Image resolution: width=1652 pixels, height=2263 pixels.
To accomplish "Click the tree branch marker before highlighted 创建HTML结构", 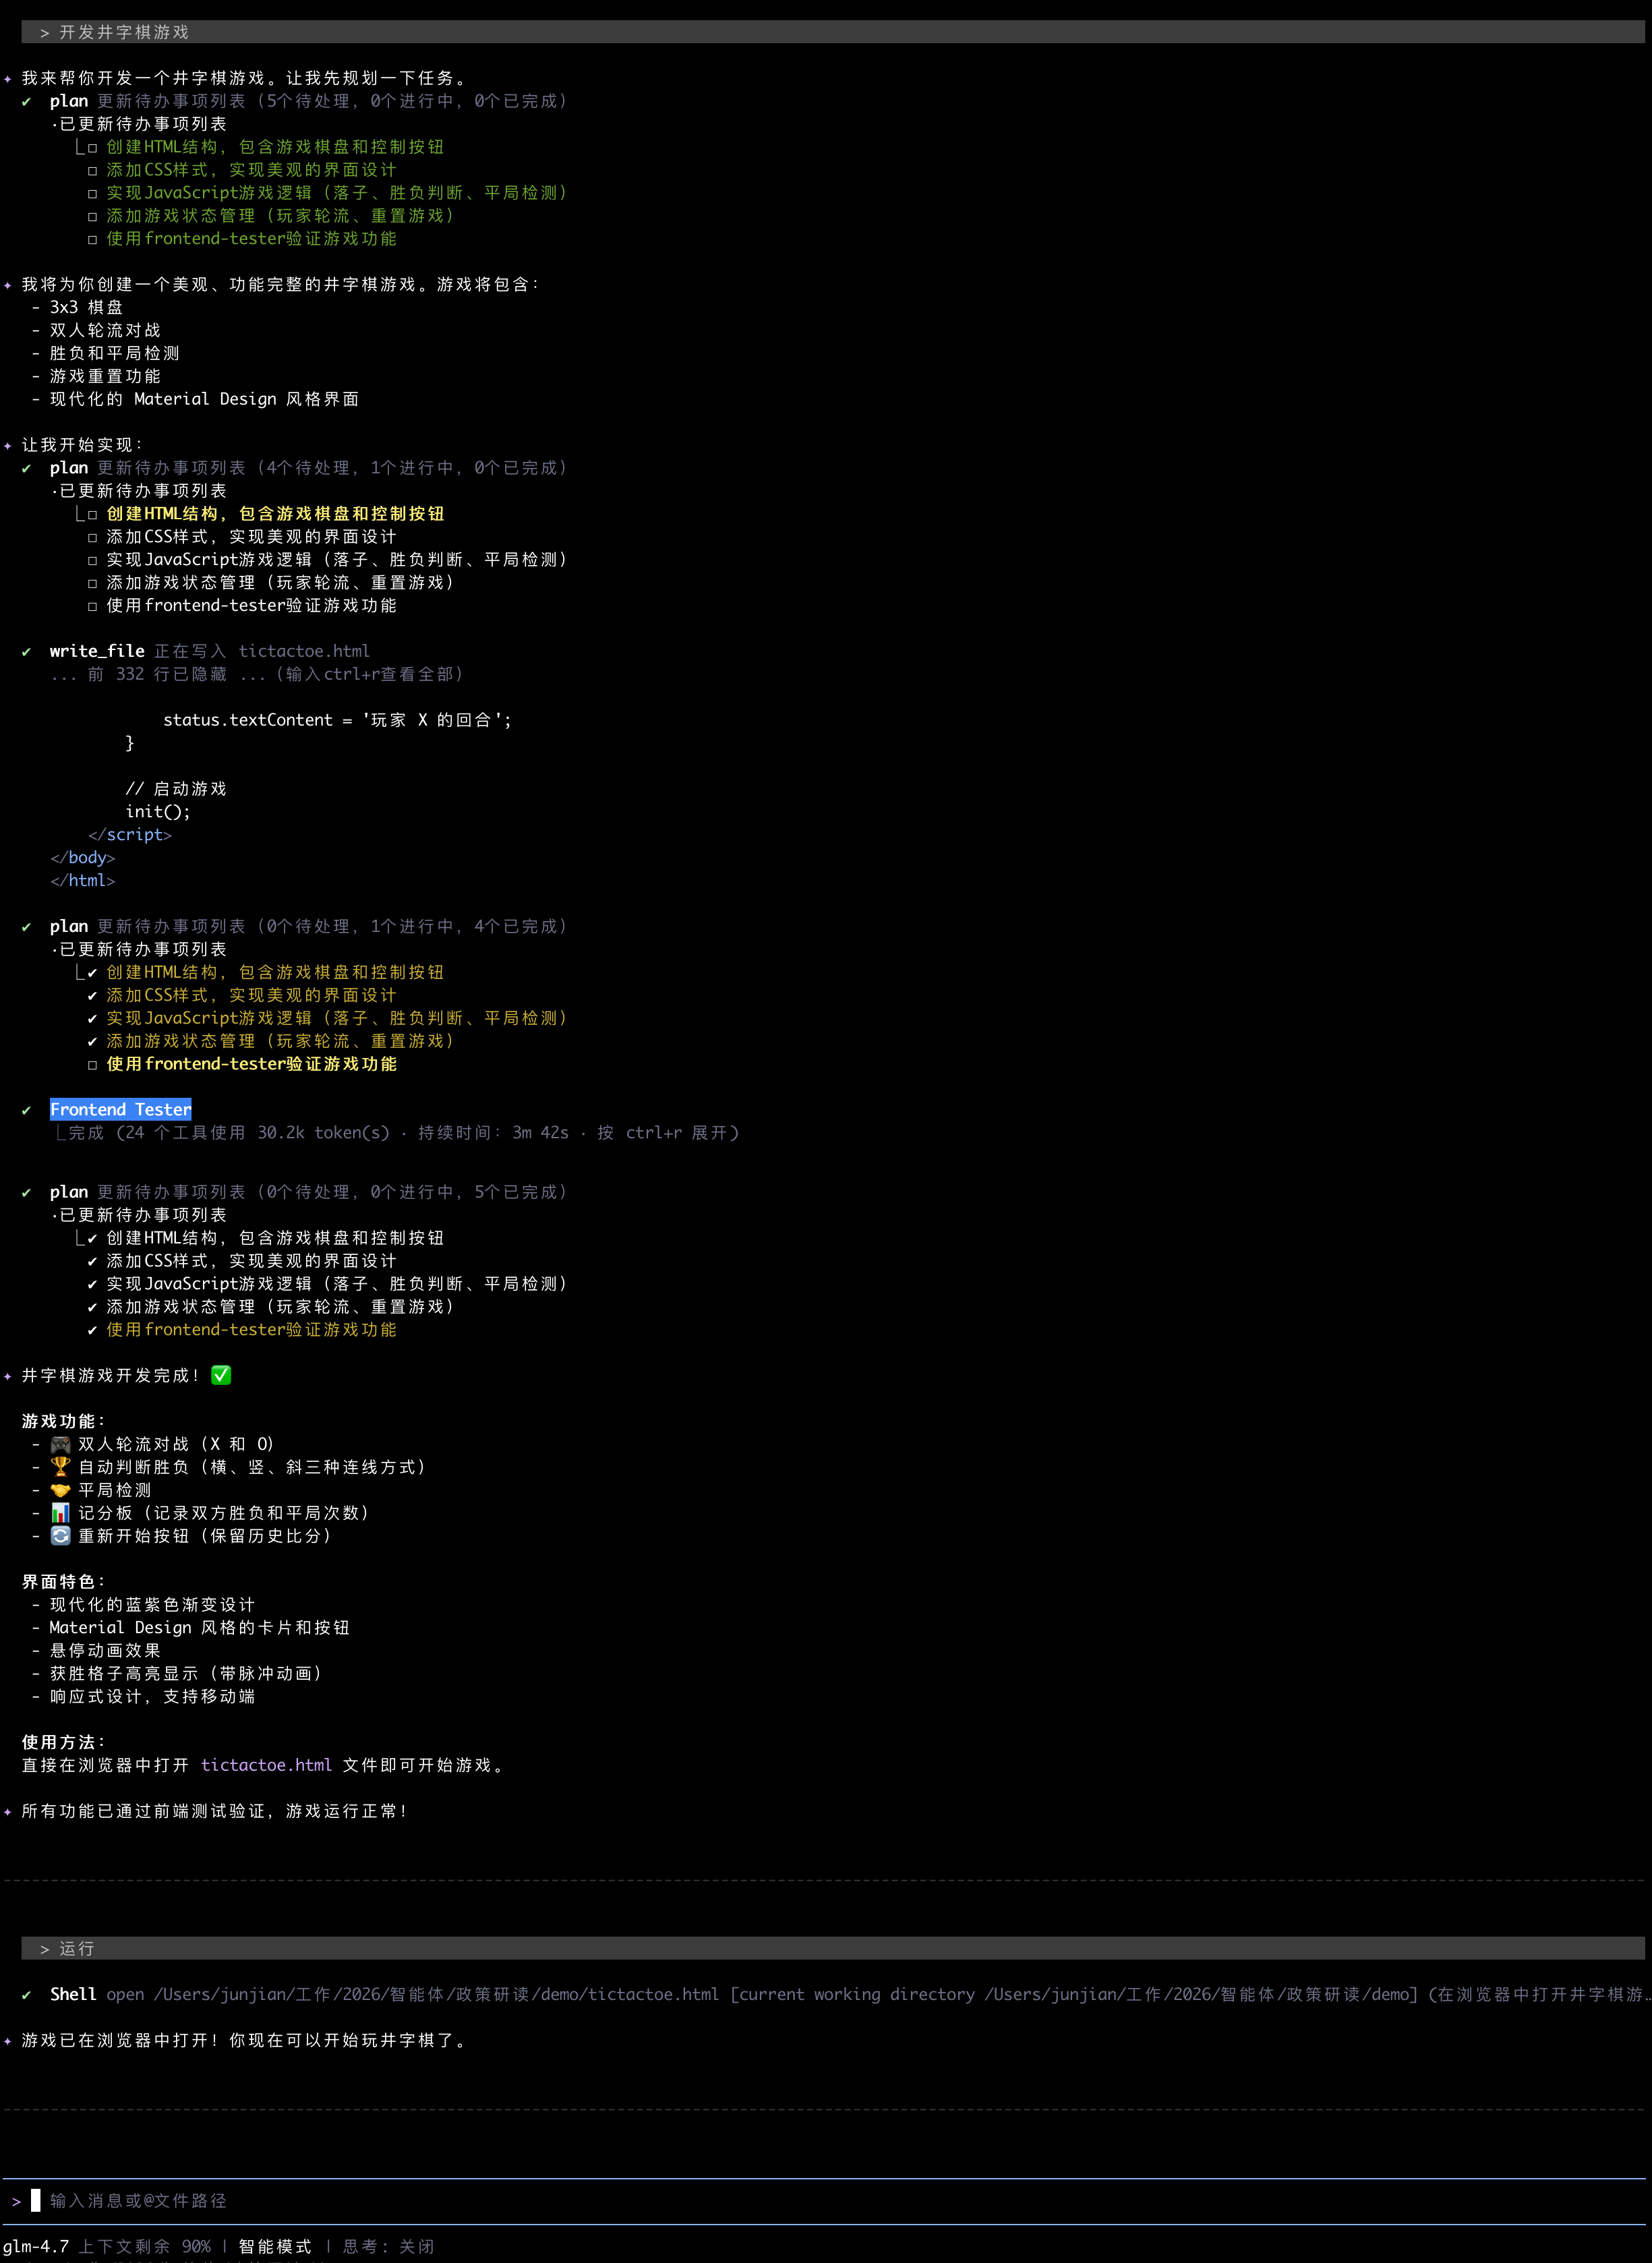I will point(80,514).
